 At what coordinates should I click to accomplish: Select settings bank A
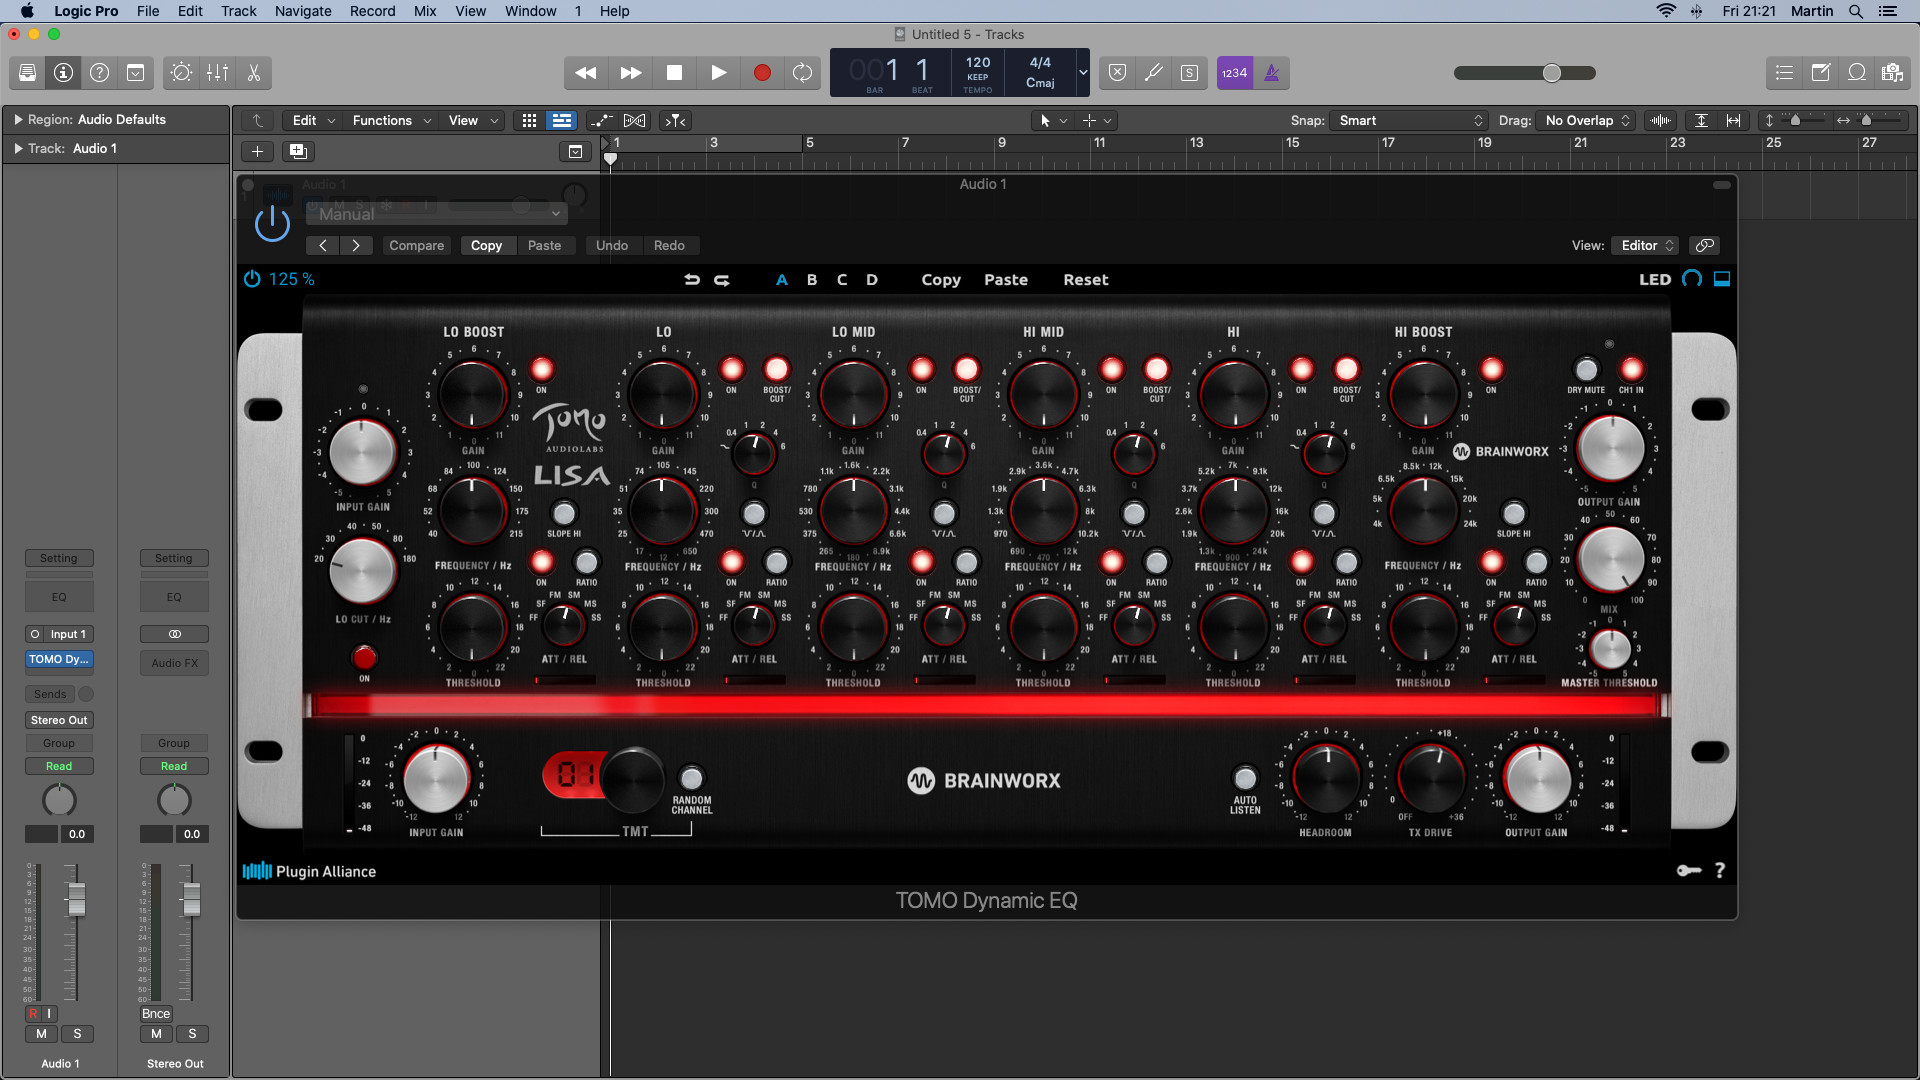[782, 280]
